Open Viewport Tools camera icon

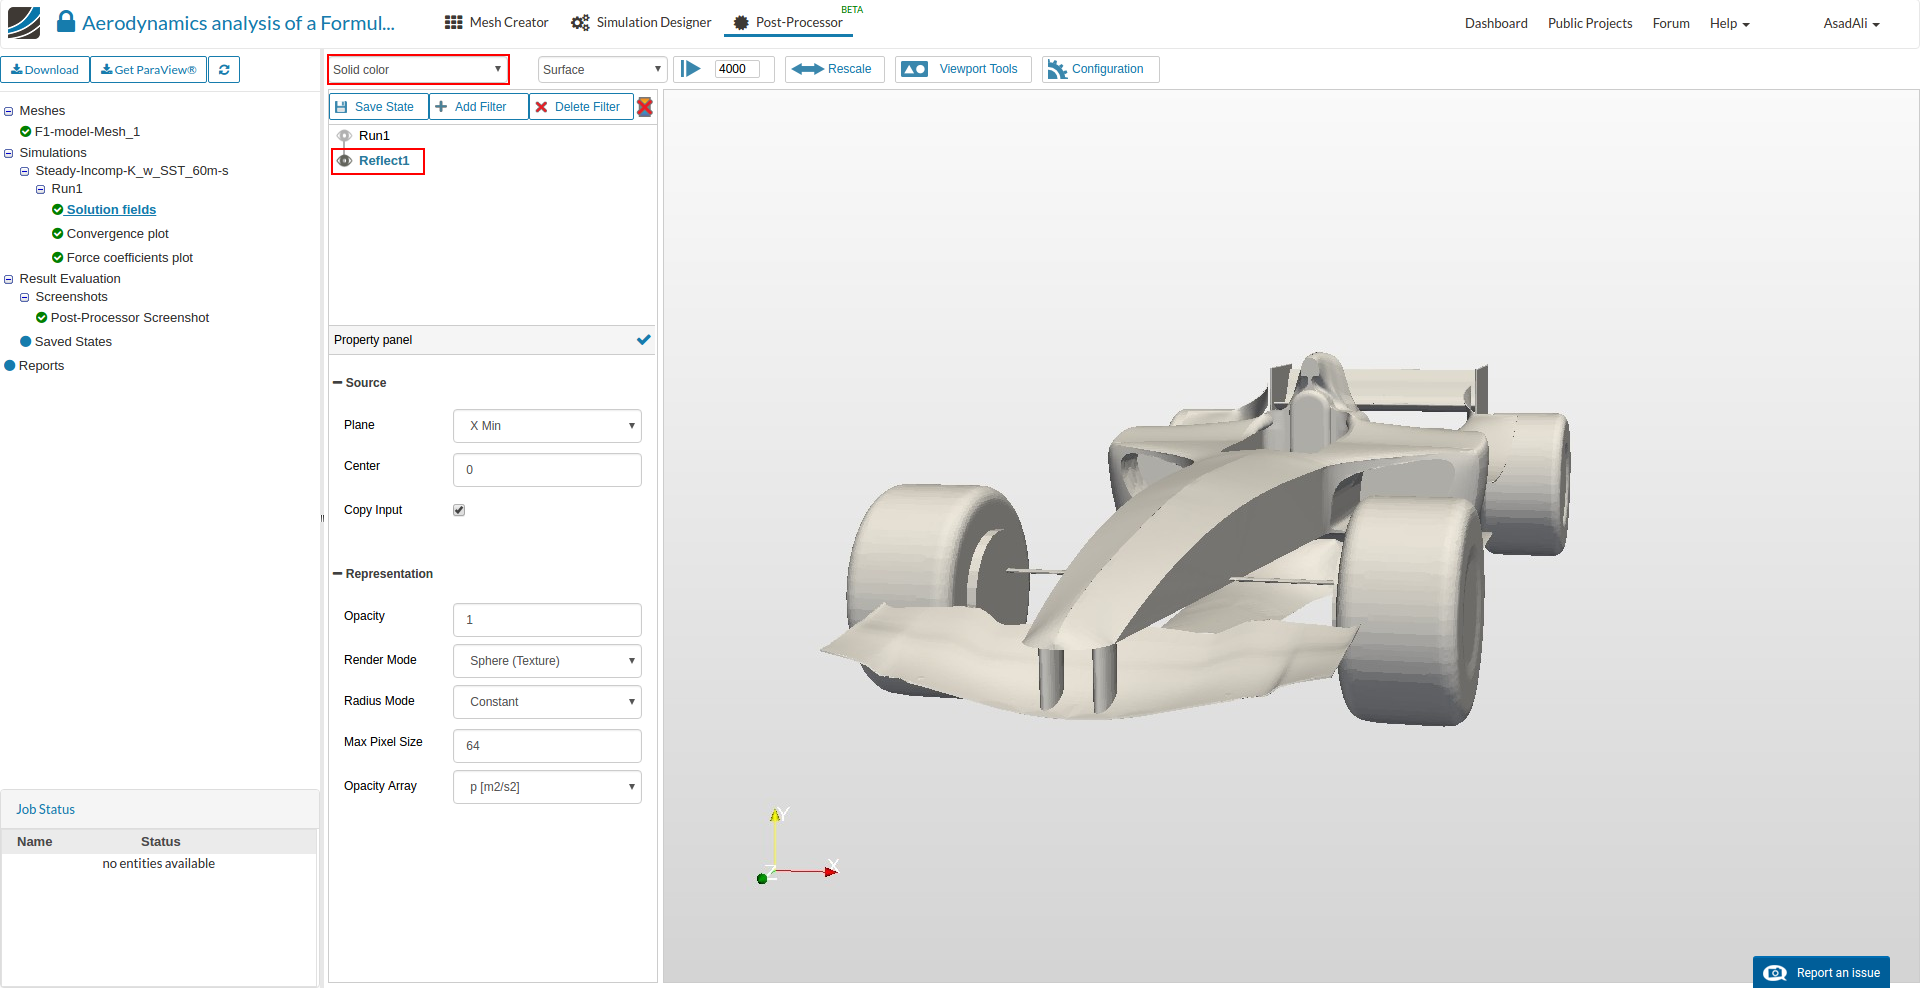(x=914, y=69)
